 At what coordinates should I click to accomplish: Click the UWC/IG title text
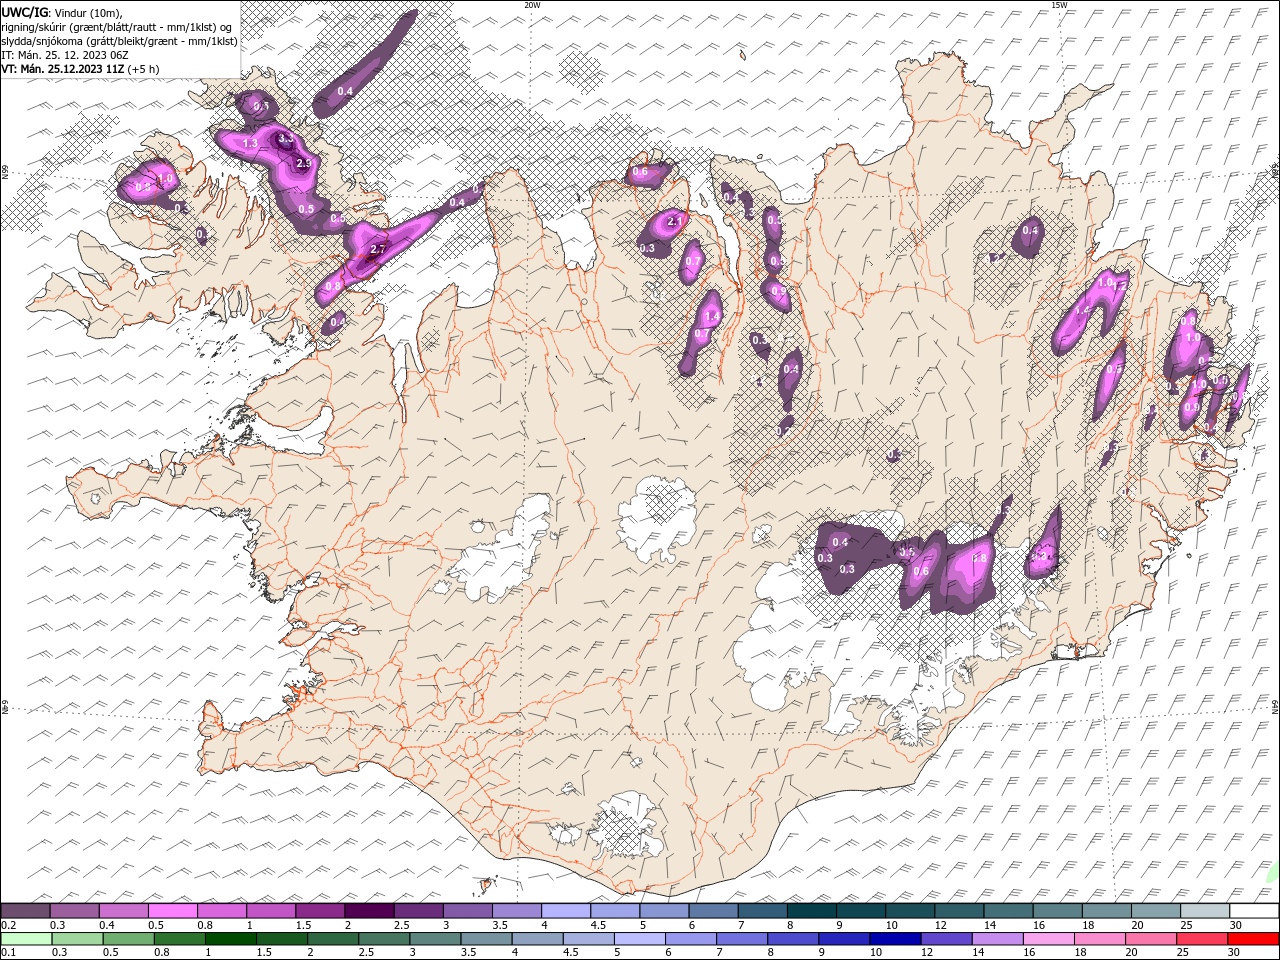point(24,12)
